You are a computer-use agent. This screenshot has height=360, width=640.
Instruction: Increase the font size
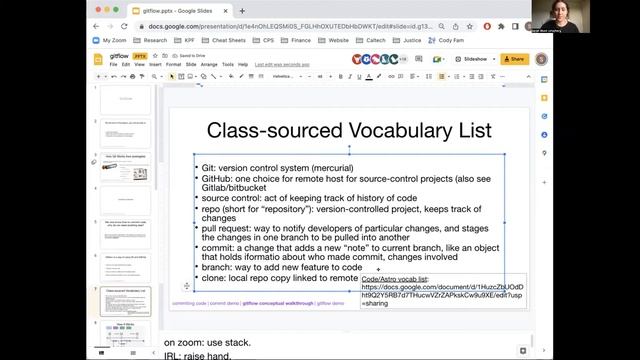point(330,76)
